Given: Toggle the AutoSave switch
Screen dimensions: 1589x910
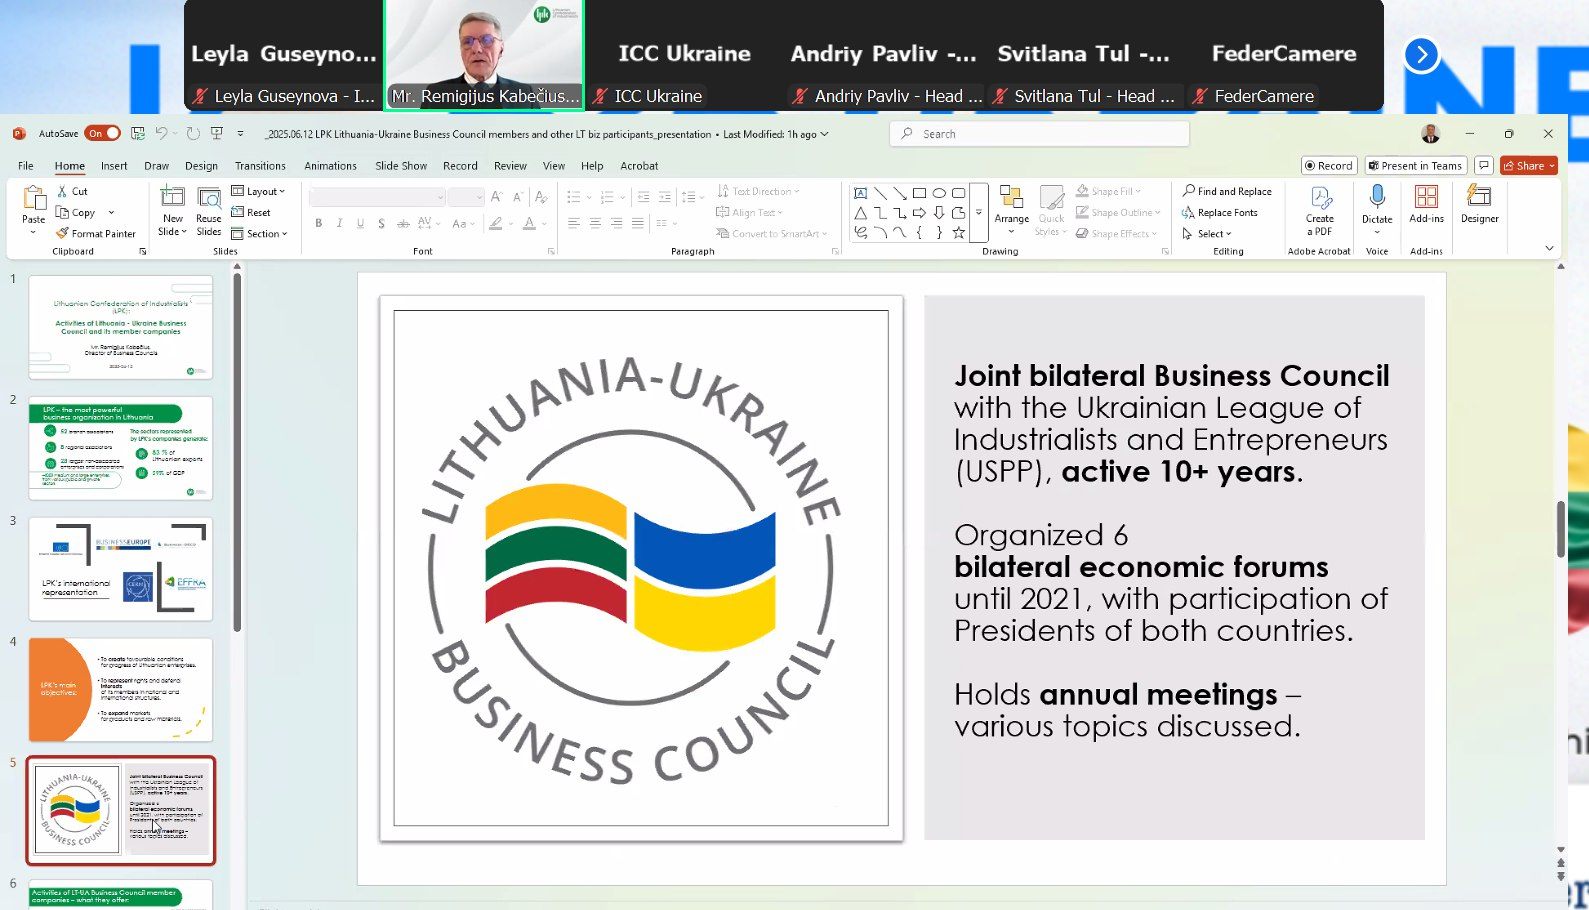Looking at the screenshot, I should [103, 133].
